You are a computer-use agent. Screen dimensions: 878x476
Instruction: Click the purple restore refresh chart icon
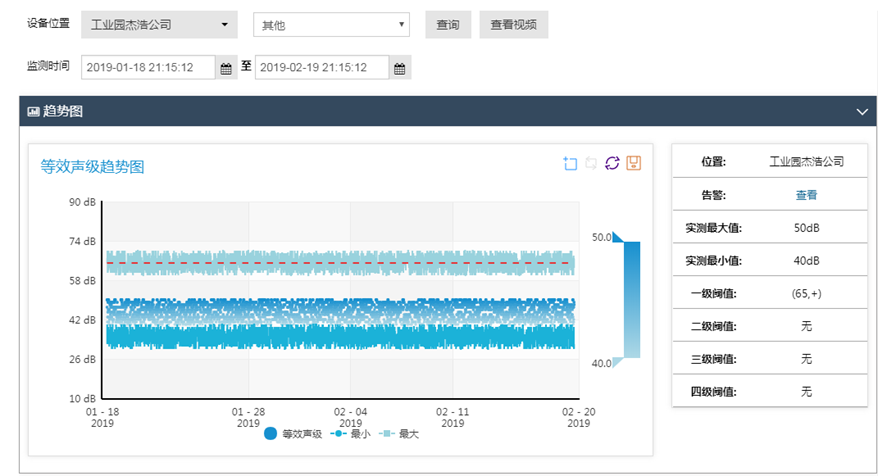[x=612, y=163]
